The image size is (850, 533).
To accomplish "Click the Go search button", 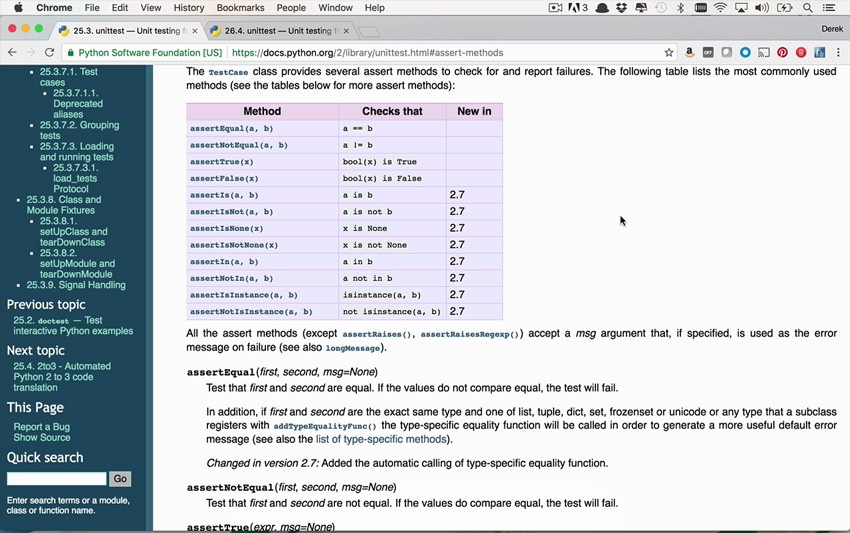I will click(x=120, y=479).
